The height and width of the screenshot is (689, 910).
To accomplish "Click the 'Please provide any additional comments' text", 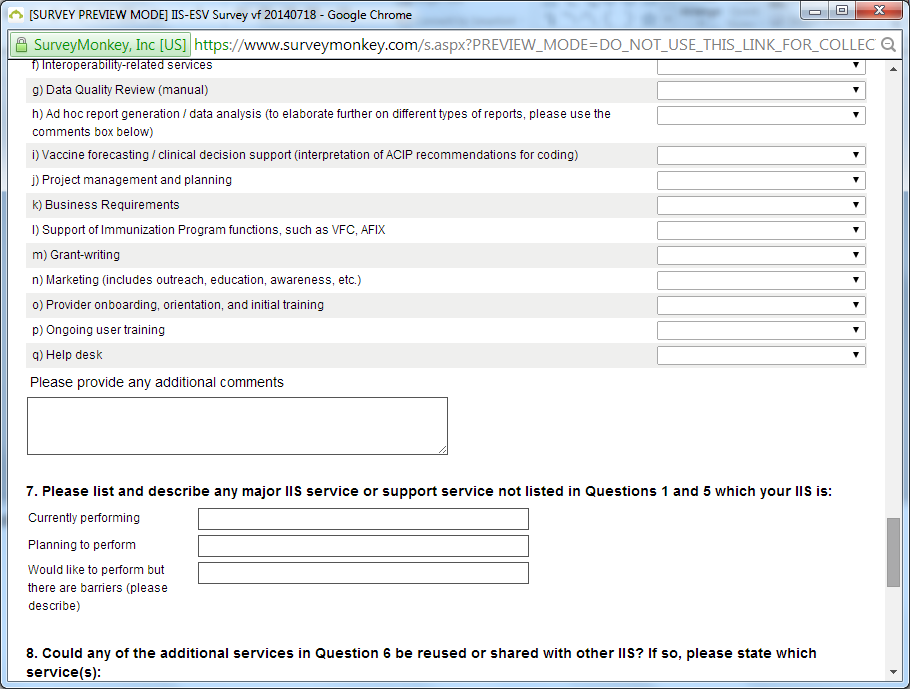I will coord(157,382).
